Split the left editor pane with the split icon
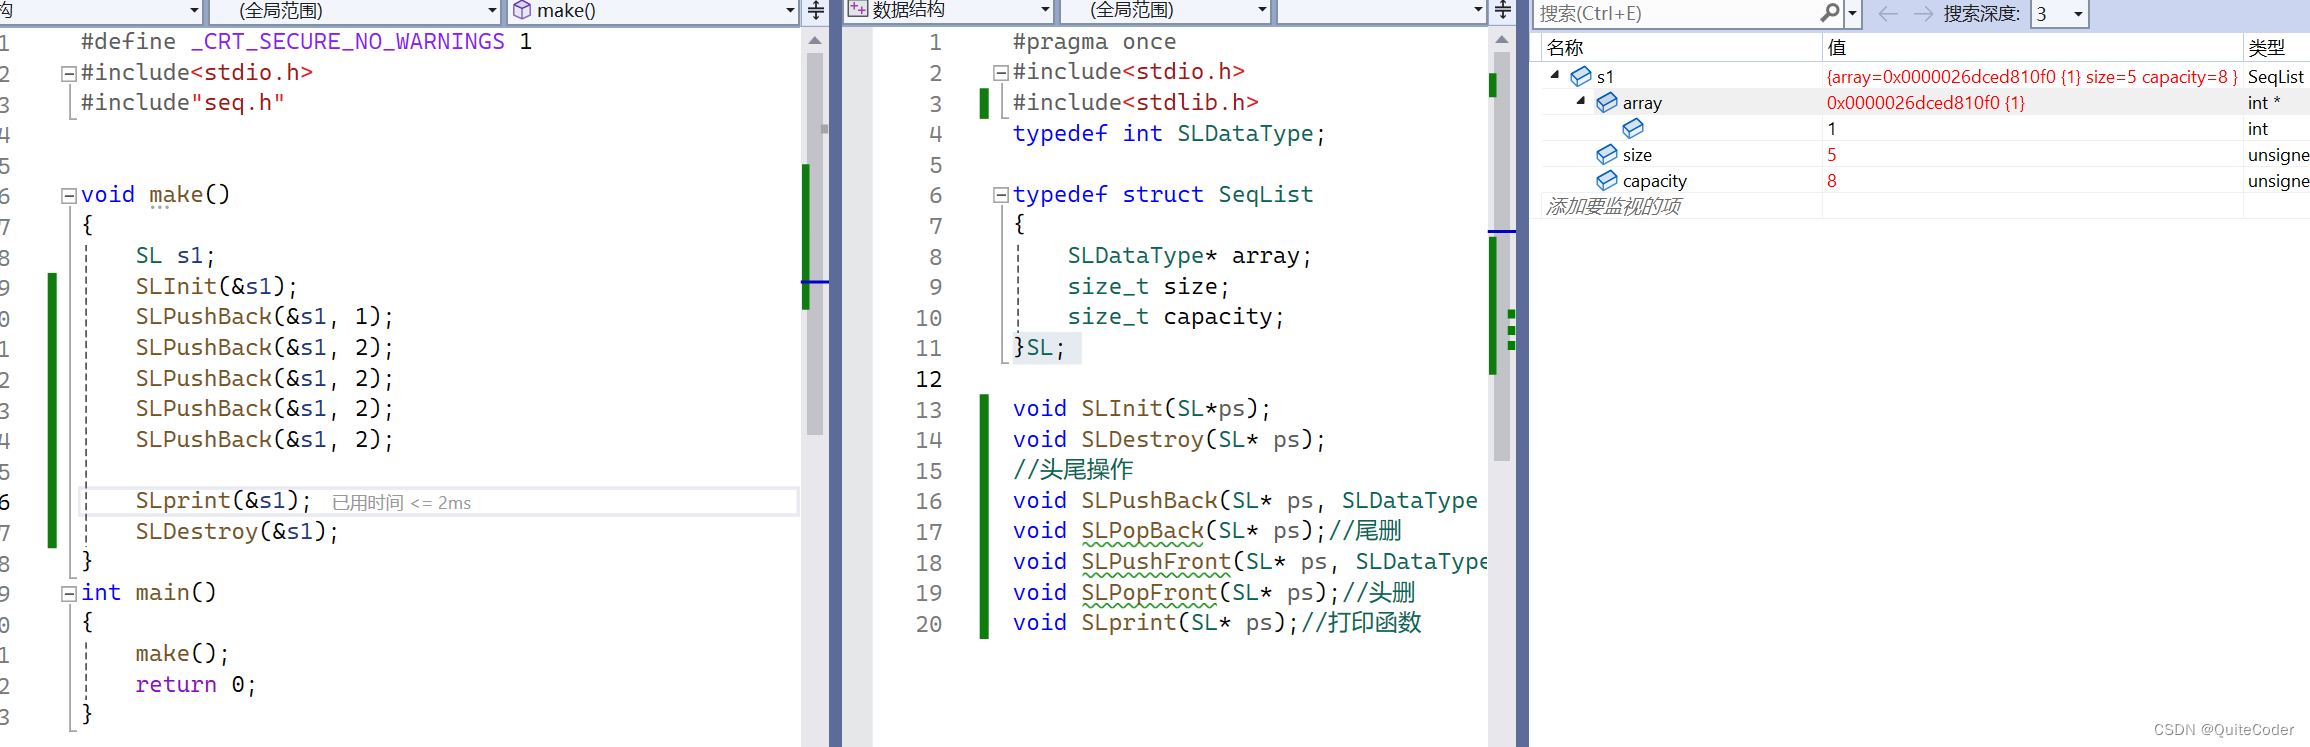Viewport: 2310px width, 747px height. (x=816, y=11)
